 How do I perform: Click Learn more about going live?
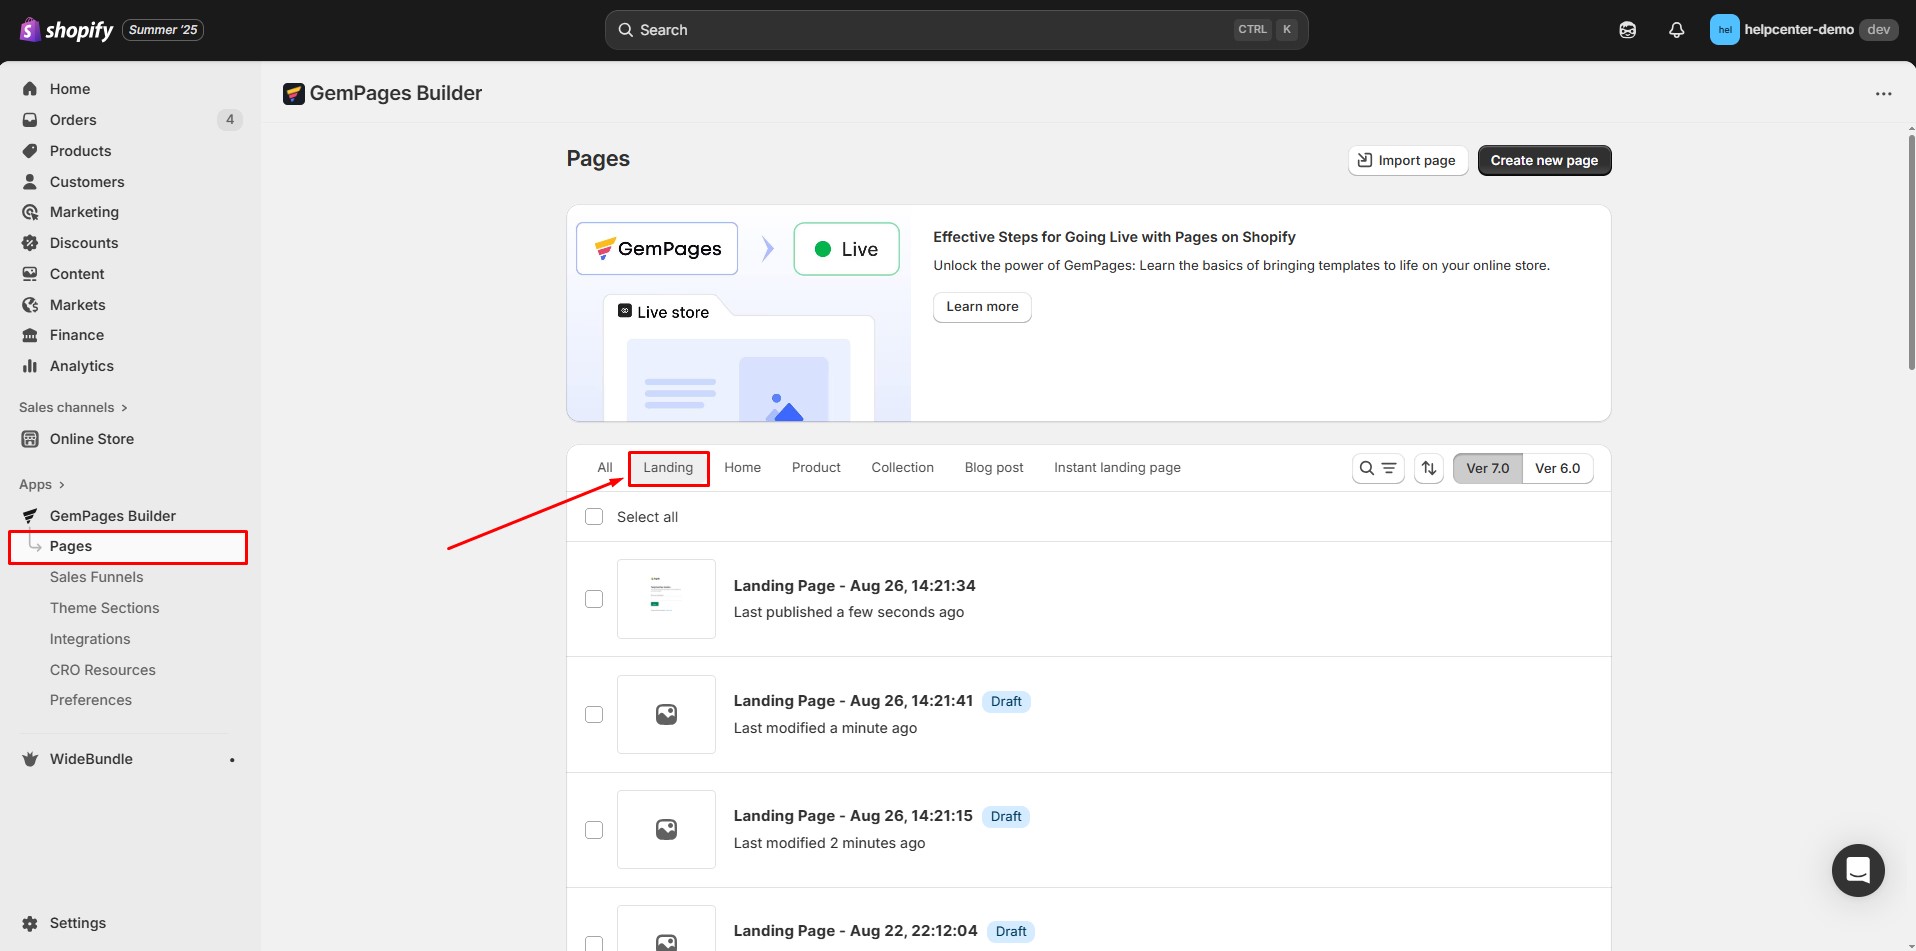(x=982, y=307)
